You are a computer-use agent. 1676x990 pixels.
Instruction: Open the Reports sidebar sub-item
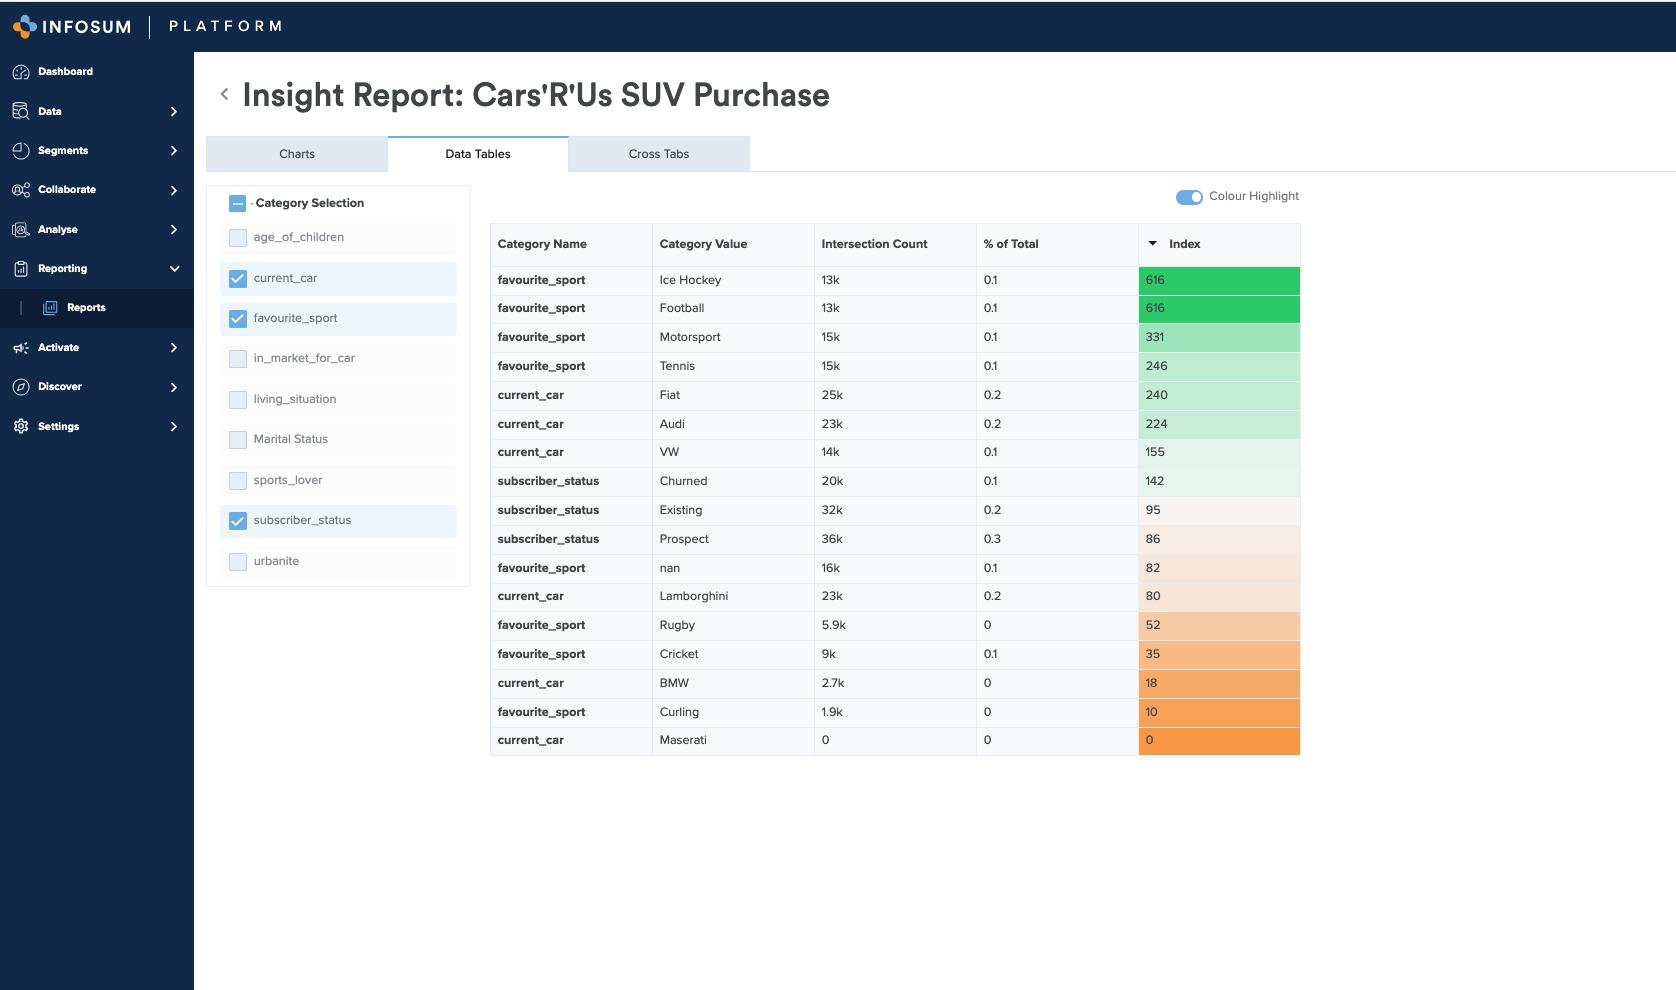coord(86,308)
